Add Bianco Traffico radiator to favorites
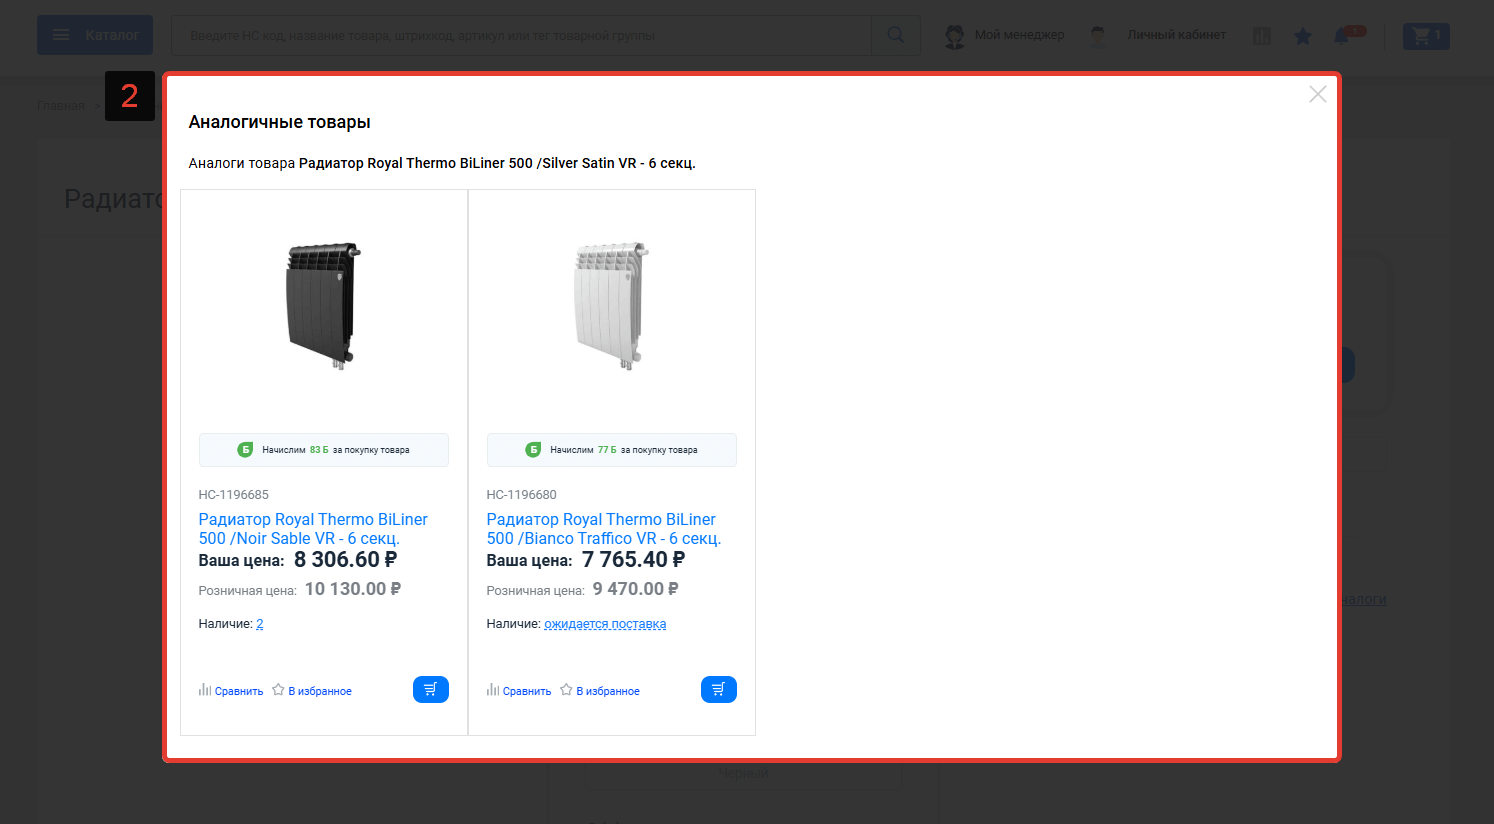The image size is (1494, 824). pyautogui.click(x=600, y=690)
